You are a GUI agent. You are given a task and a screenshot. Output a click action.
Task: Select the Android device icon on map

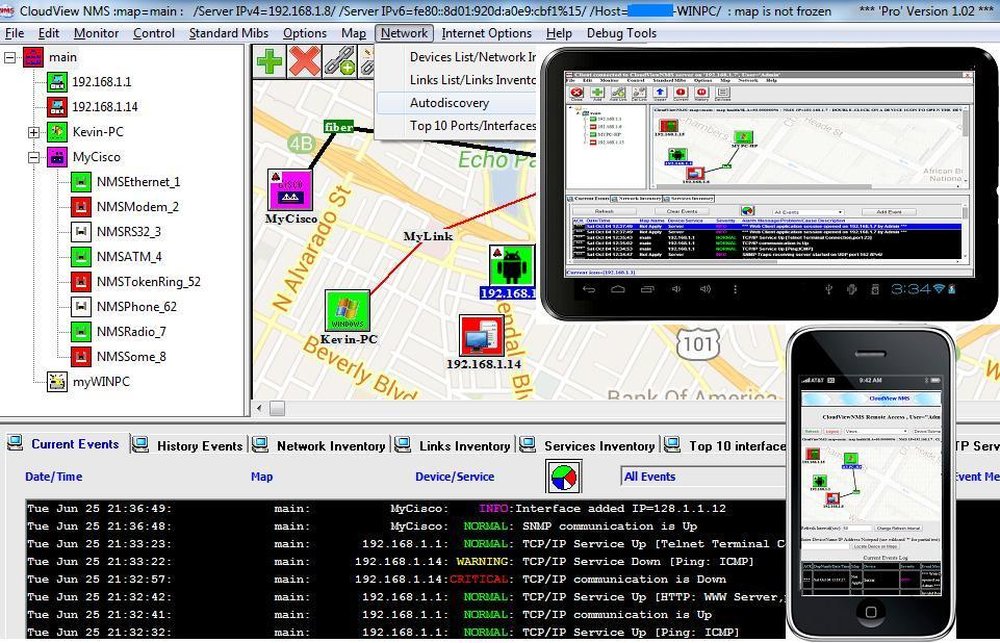click(511, 265)
